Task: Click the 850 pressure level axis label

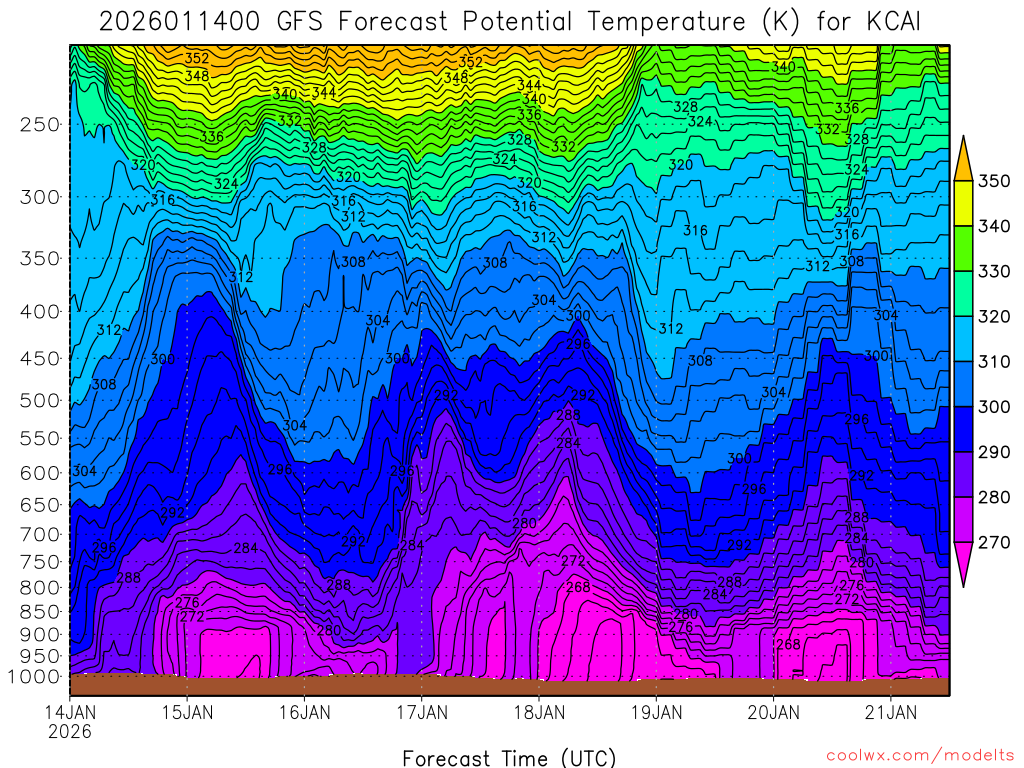Action: pyautogui.click(x=40, y=611)
